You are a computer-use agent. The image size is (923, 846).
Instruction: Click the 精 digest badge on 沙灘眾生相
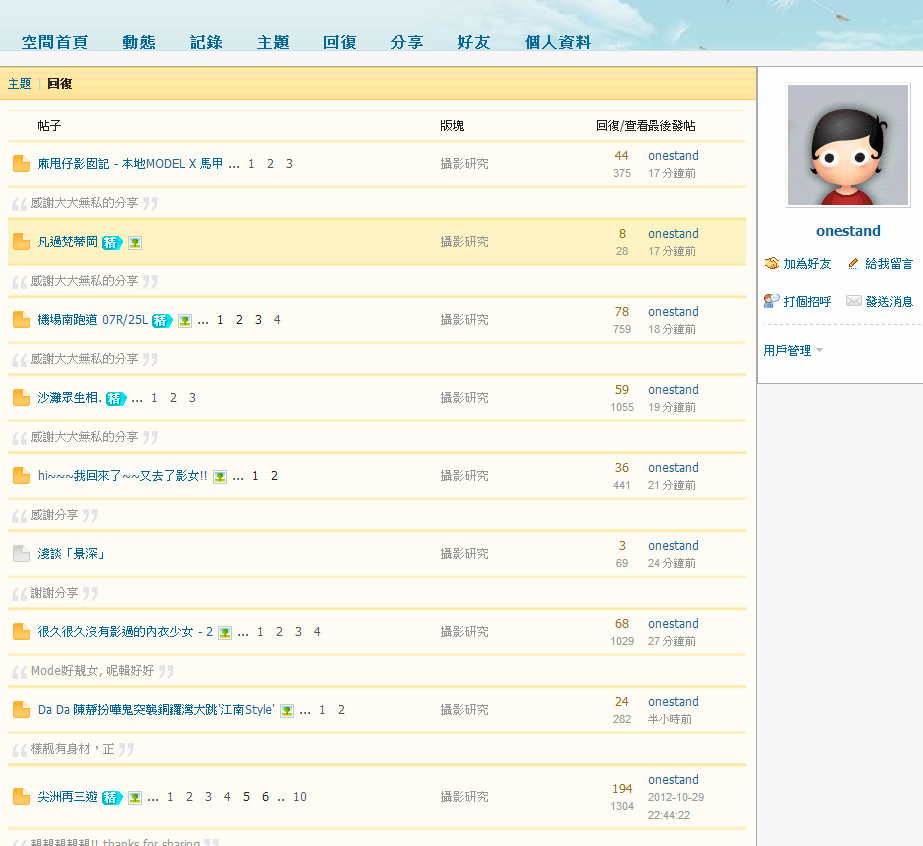(116, 398)
